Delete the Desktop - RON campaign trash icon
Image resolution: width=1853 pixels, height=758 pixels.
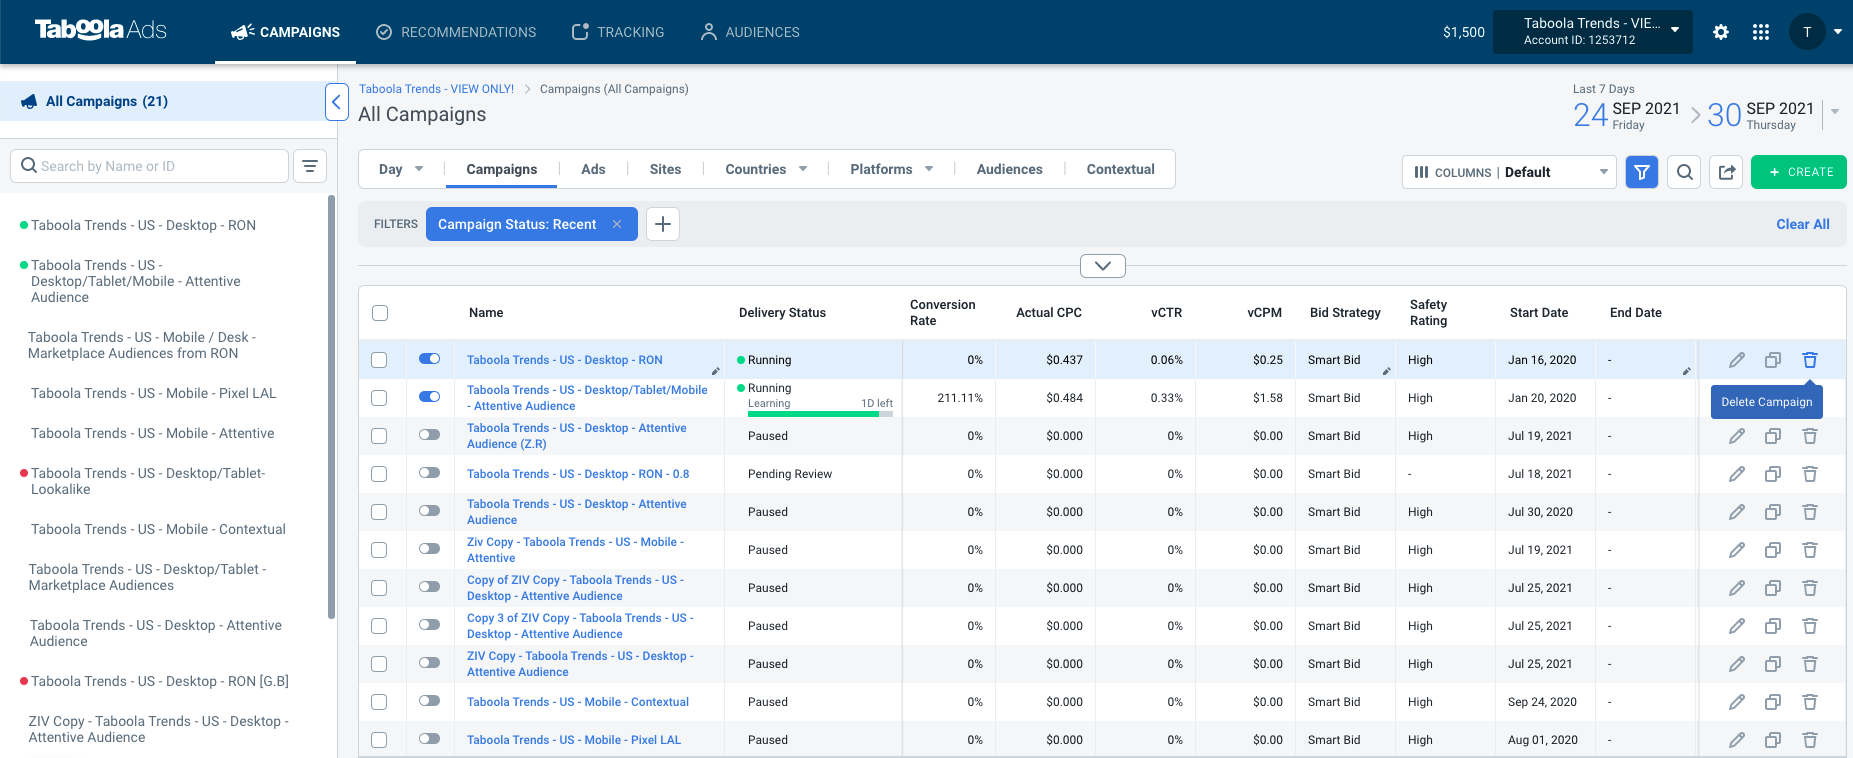[1810, 360]
